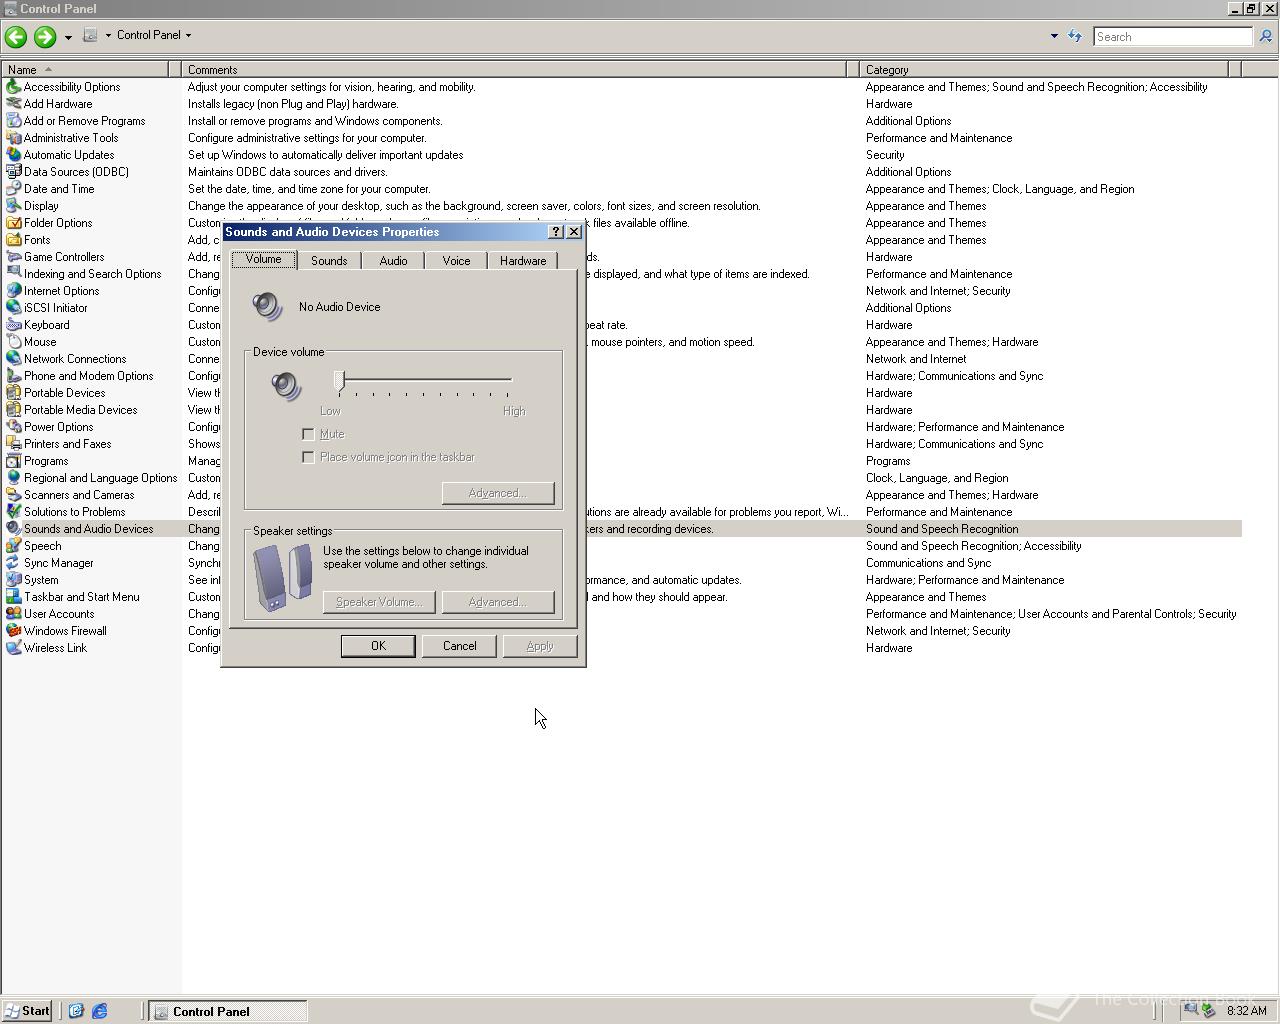
Task: Click the Cancel button
Action: (x=460, y=646)
